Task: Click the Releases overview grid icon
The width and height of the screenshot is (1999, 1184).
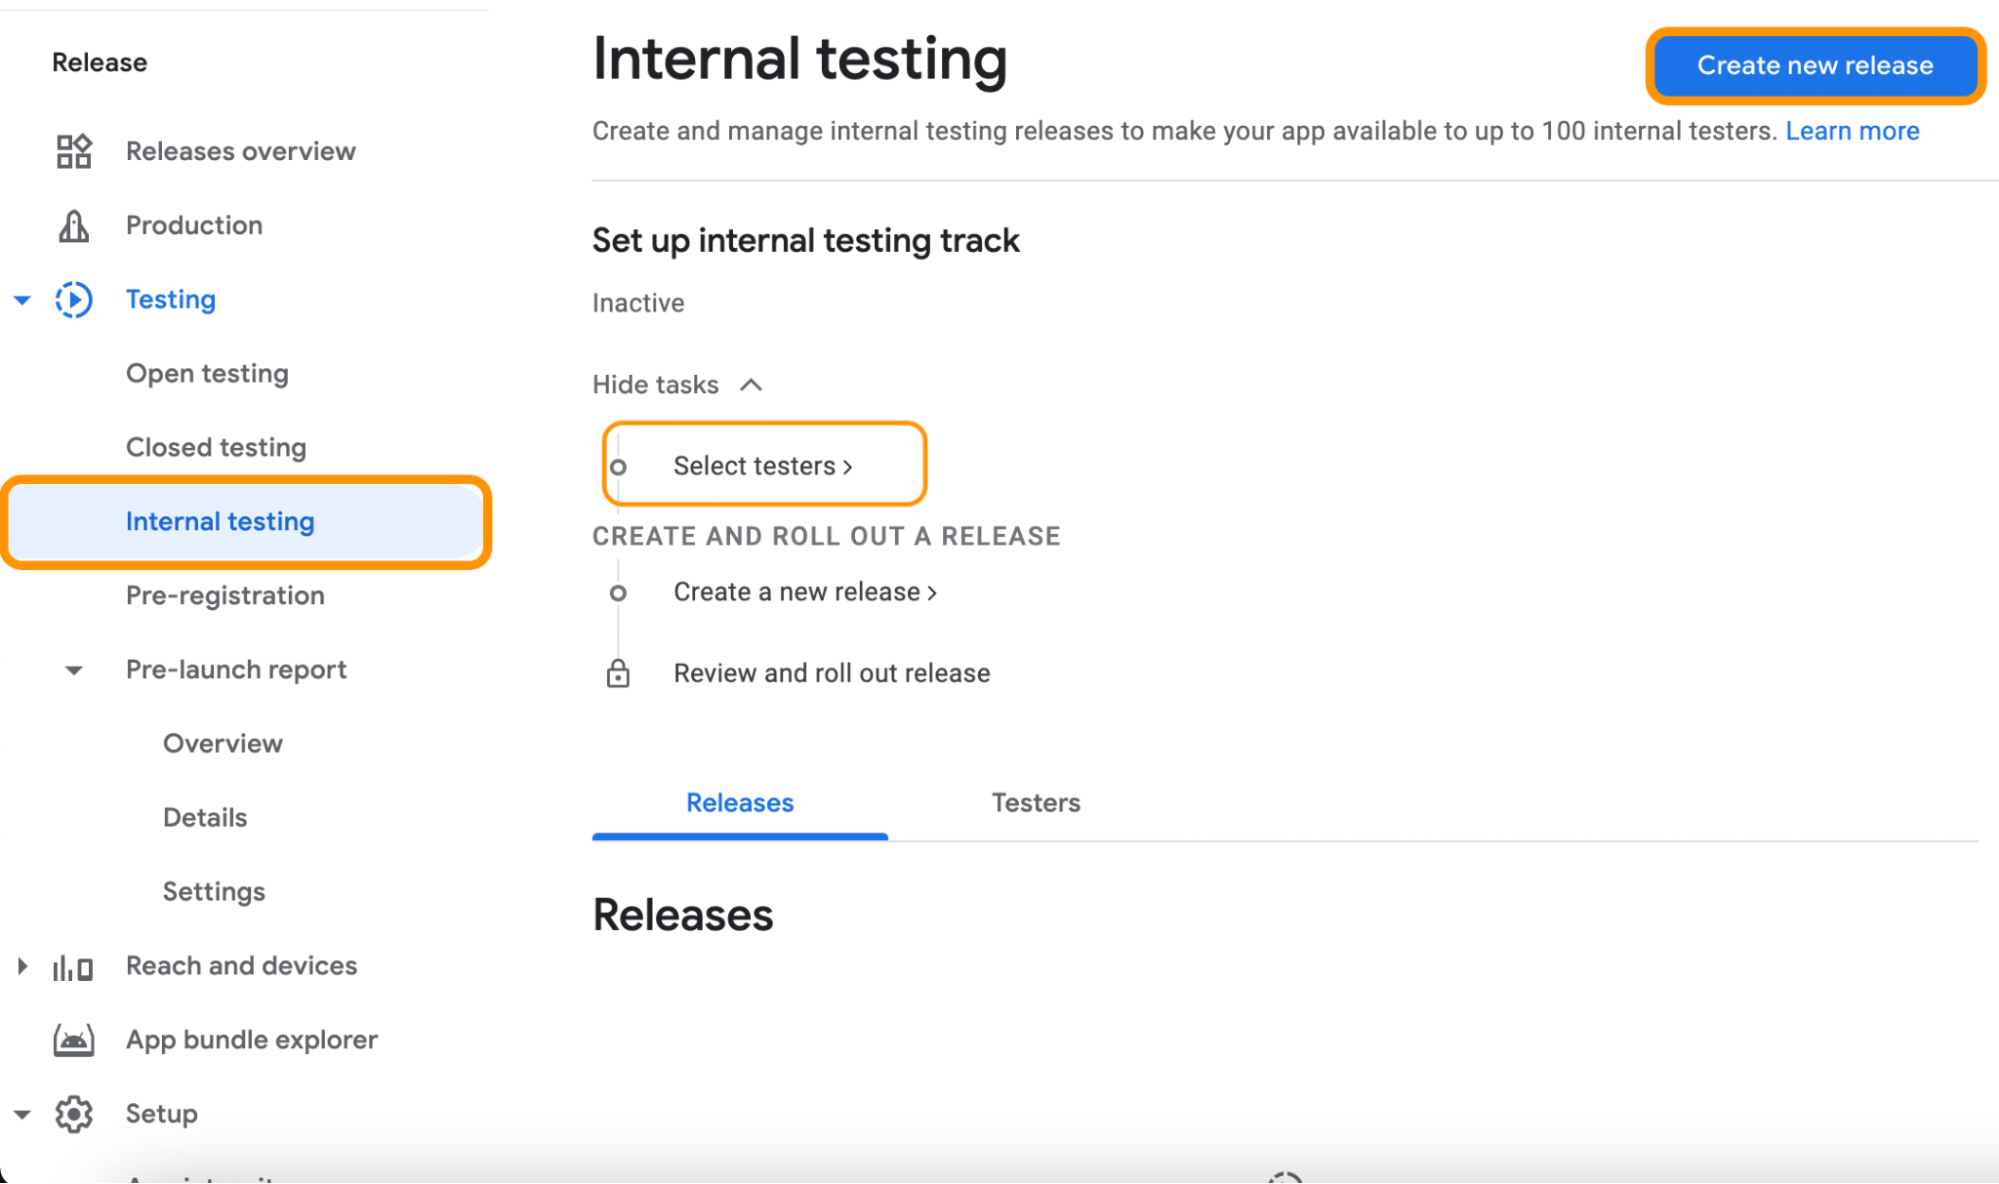Action: click(x=73, y=151)
